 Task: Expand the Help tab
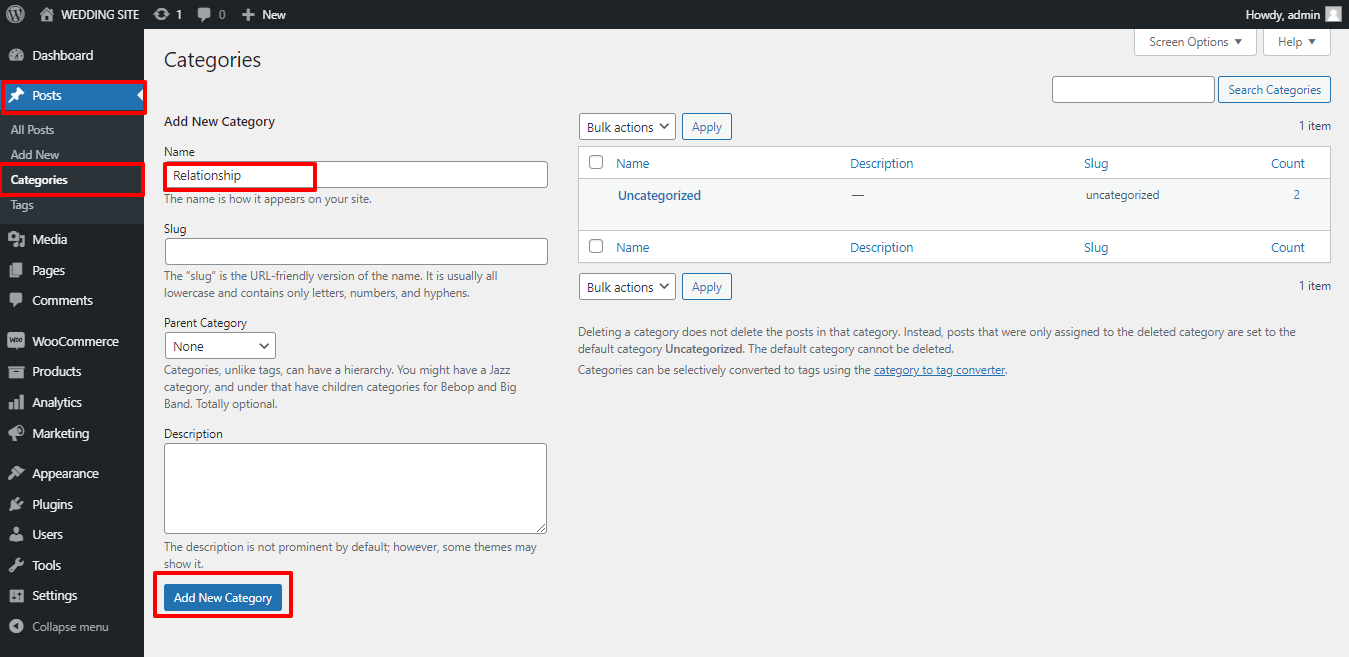click(x=1296, y=42)
